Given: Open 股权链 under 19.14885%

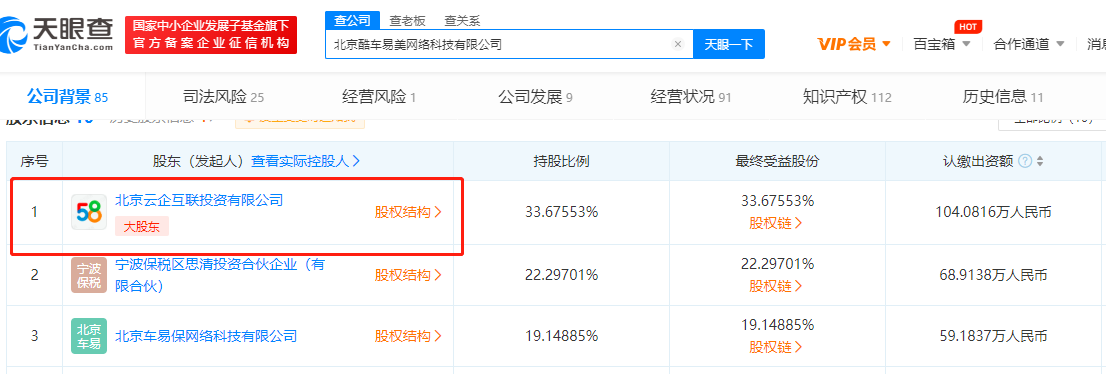Looking at the screenshot, I should coord(777,348).
